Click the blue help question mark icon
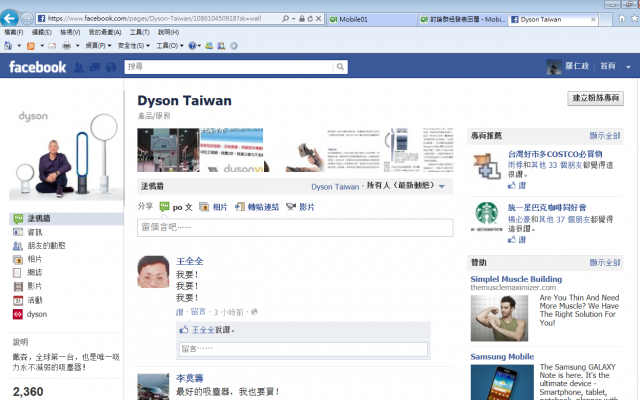 point(192,46)
